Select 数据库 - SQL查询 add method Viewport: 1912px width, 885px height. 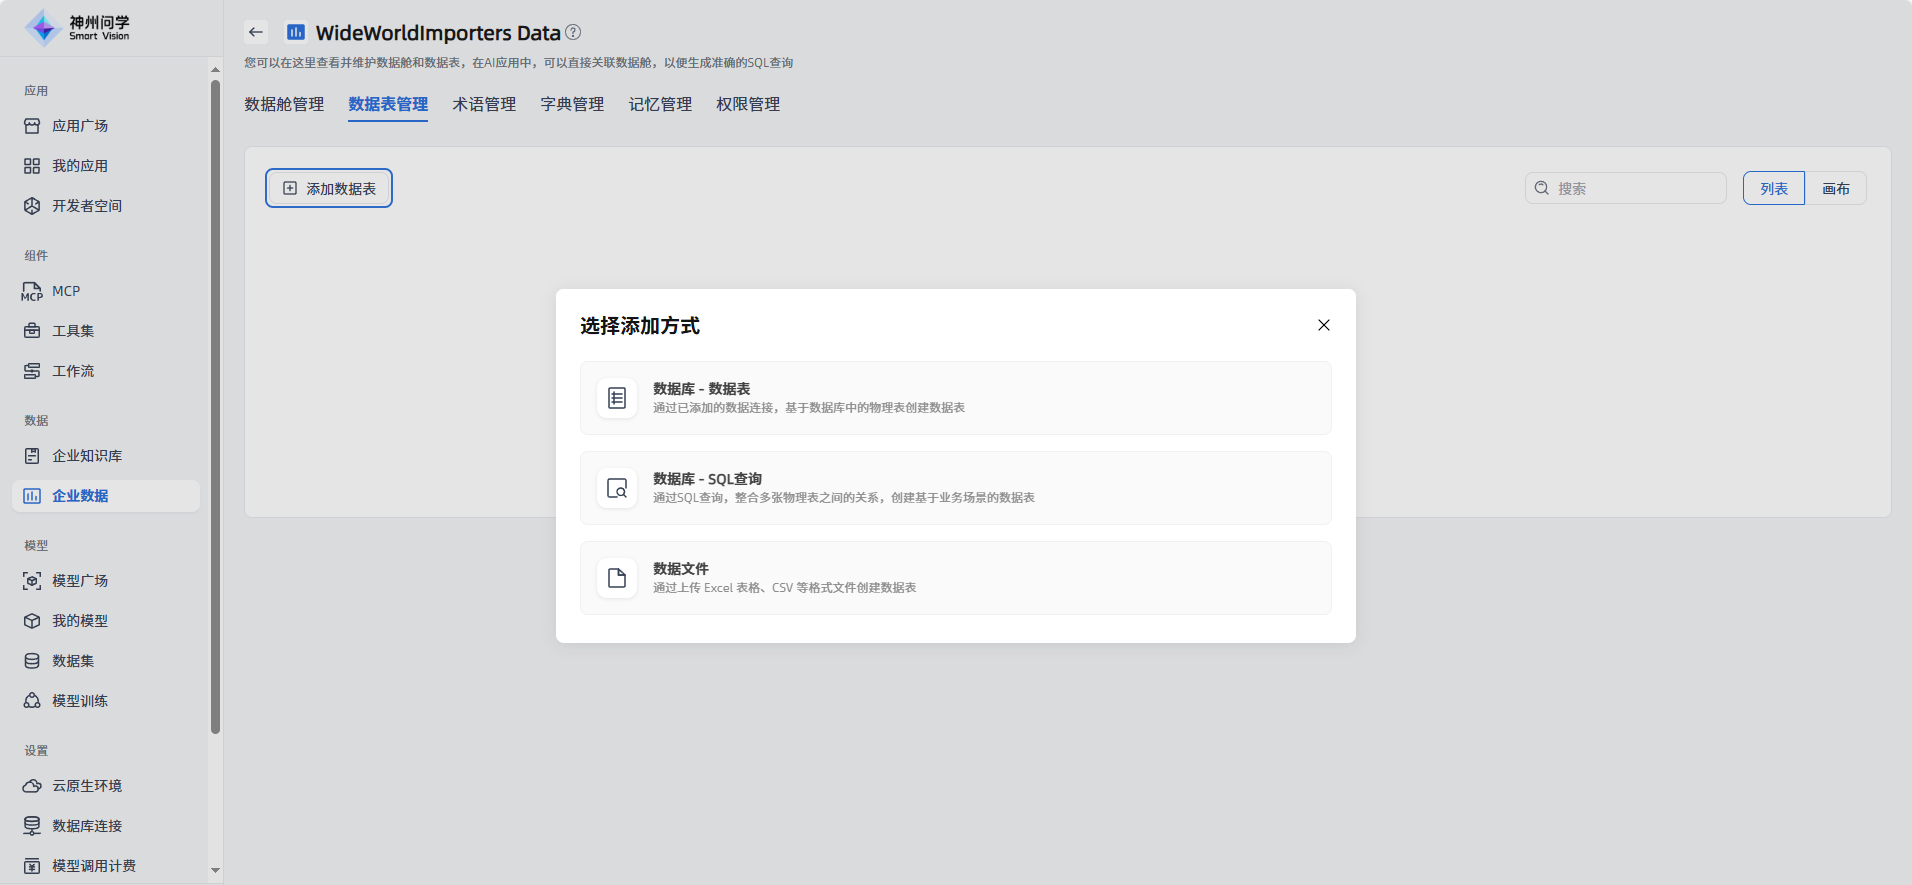(x=955, y=488)
